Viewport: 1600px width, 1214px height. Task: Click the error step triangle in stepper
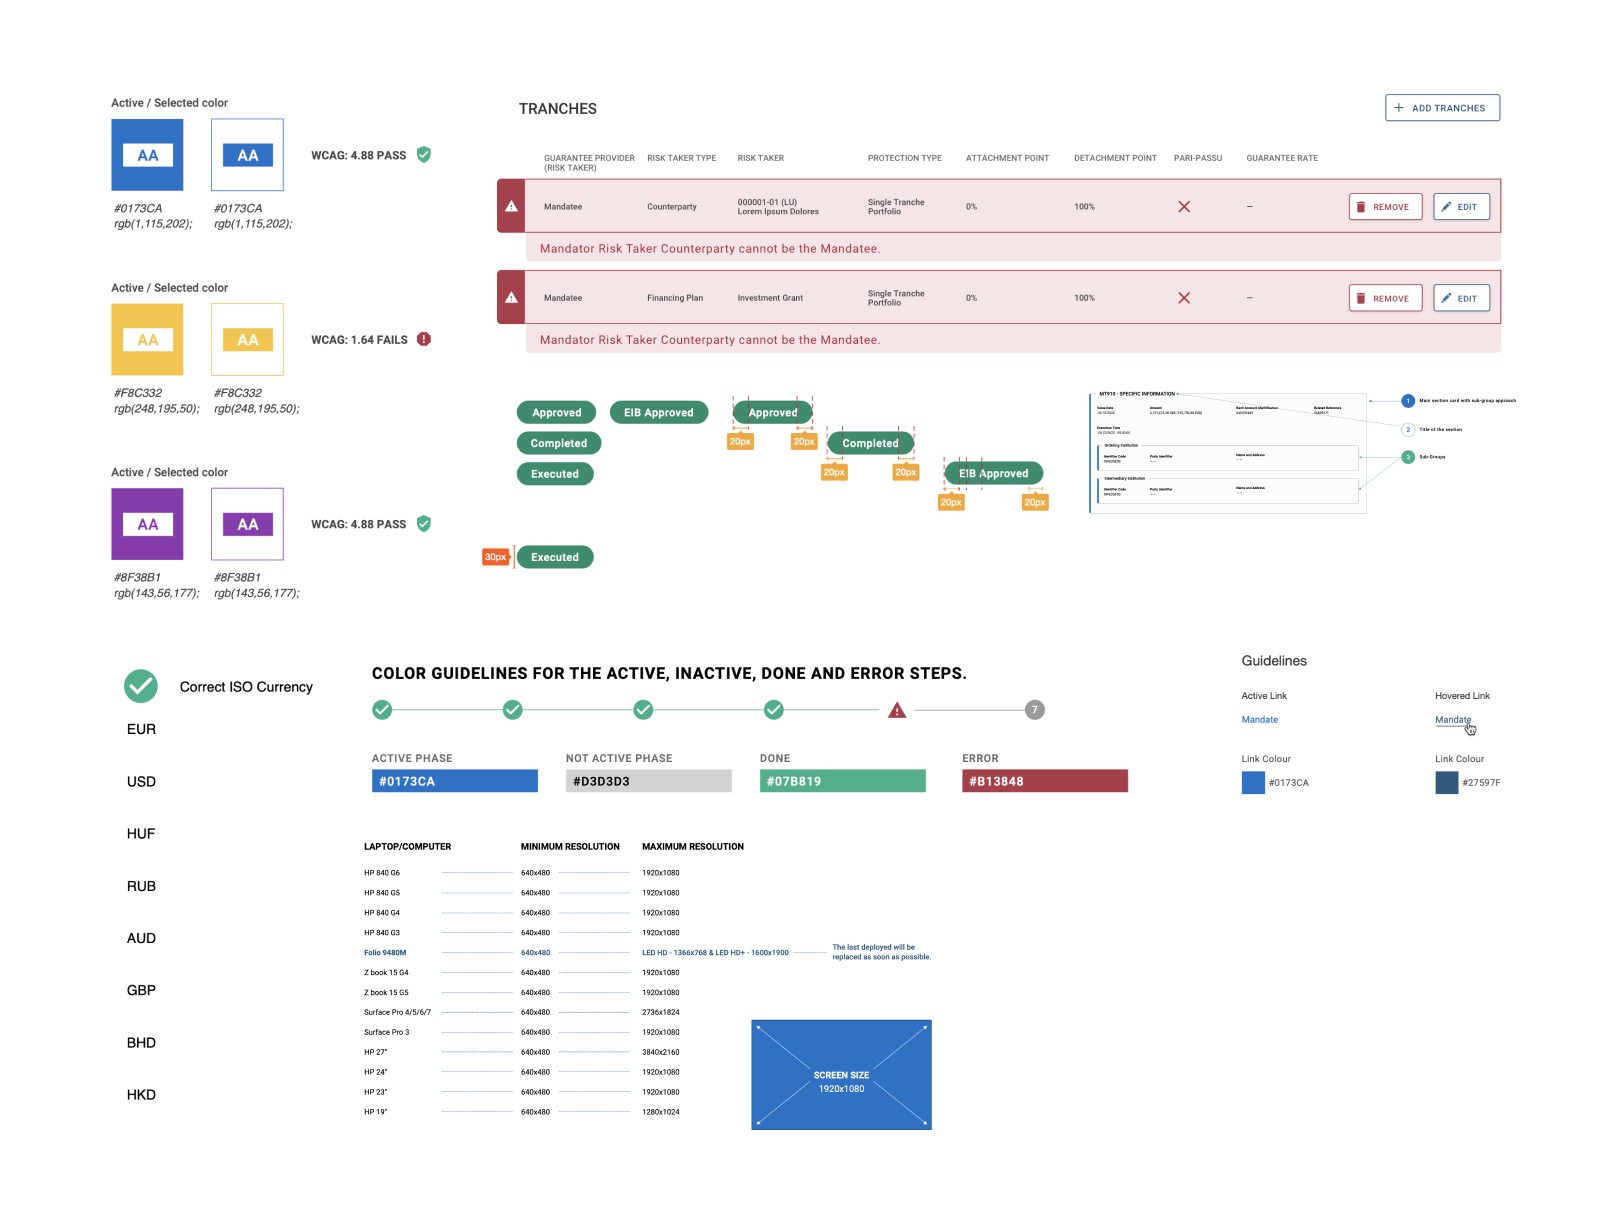(897, 710)
